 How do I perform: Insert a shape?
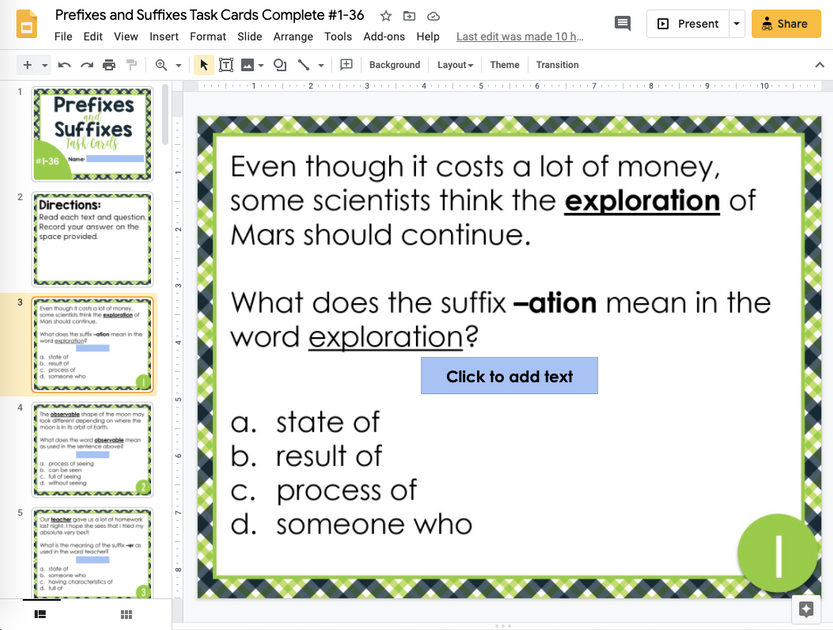(x=280, y=65)
